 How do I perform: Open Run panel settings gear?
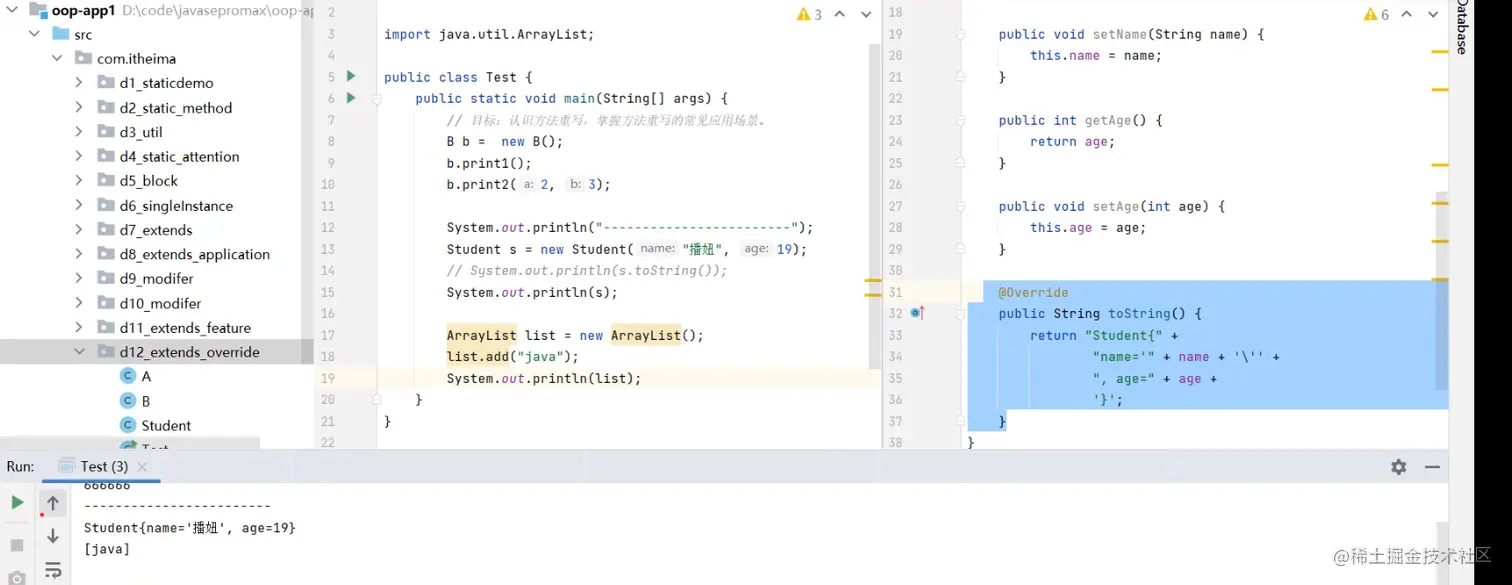(x=1399, y=467)
